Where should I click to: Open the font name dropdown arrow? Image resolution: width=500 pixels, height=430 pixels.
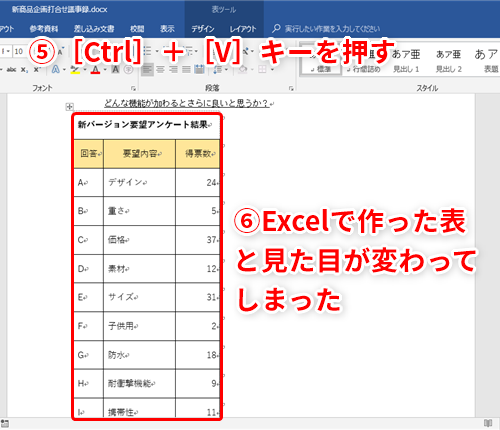8,51
